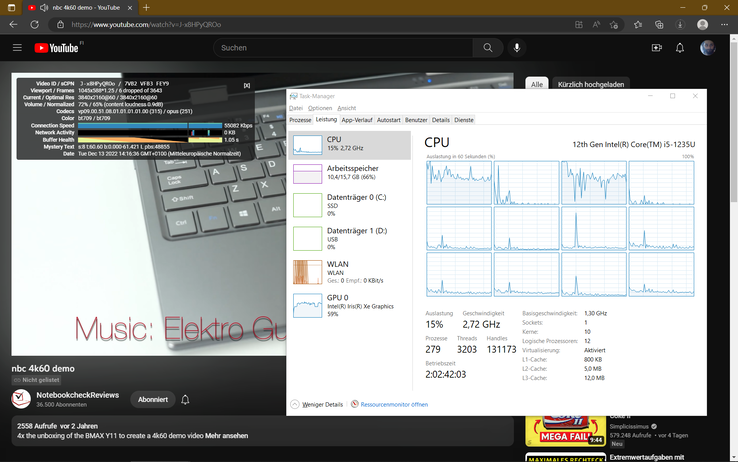The image size is (738, 462).
Task: Open browser tab actions menu icon
Action: coord(12,8)
